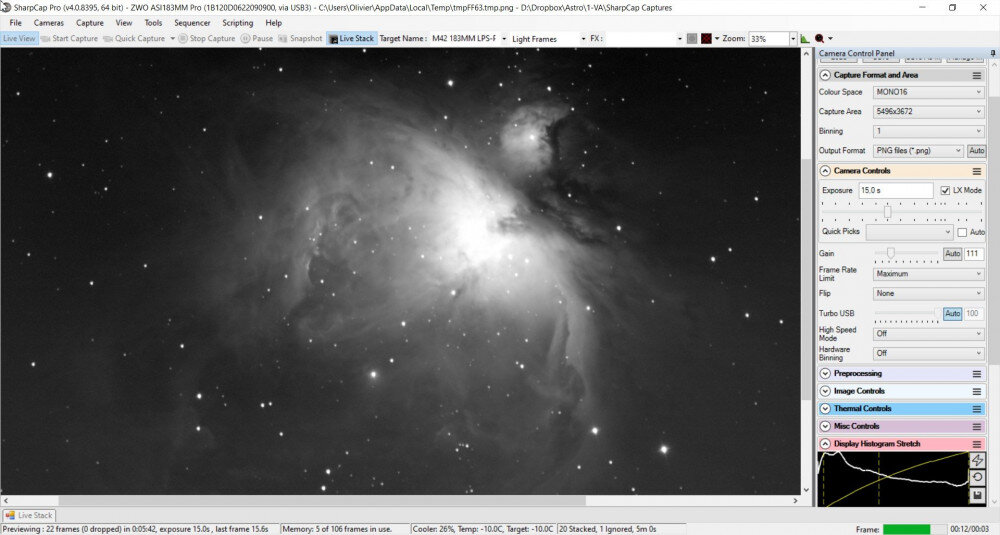This screenshot has height=535, width=1000.
Task: Adjust the Gain slider
Action: tap(891, 253)
